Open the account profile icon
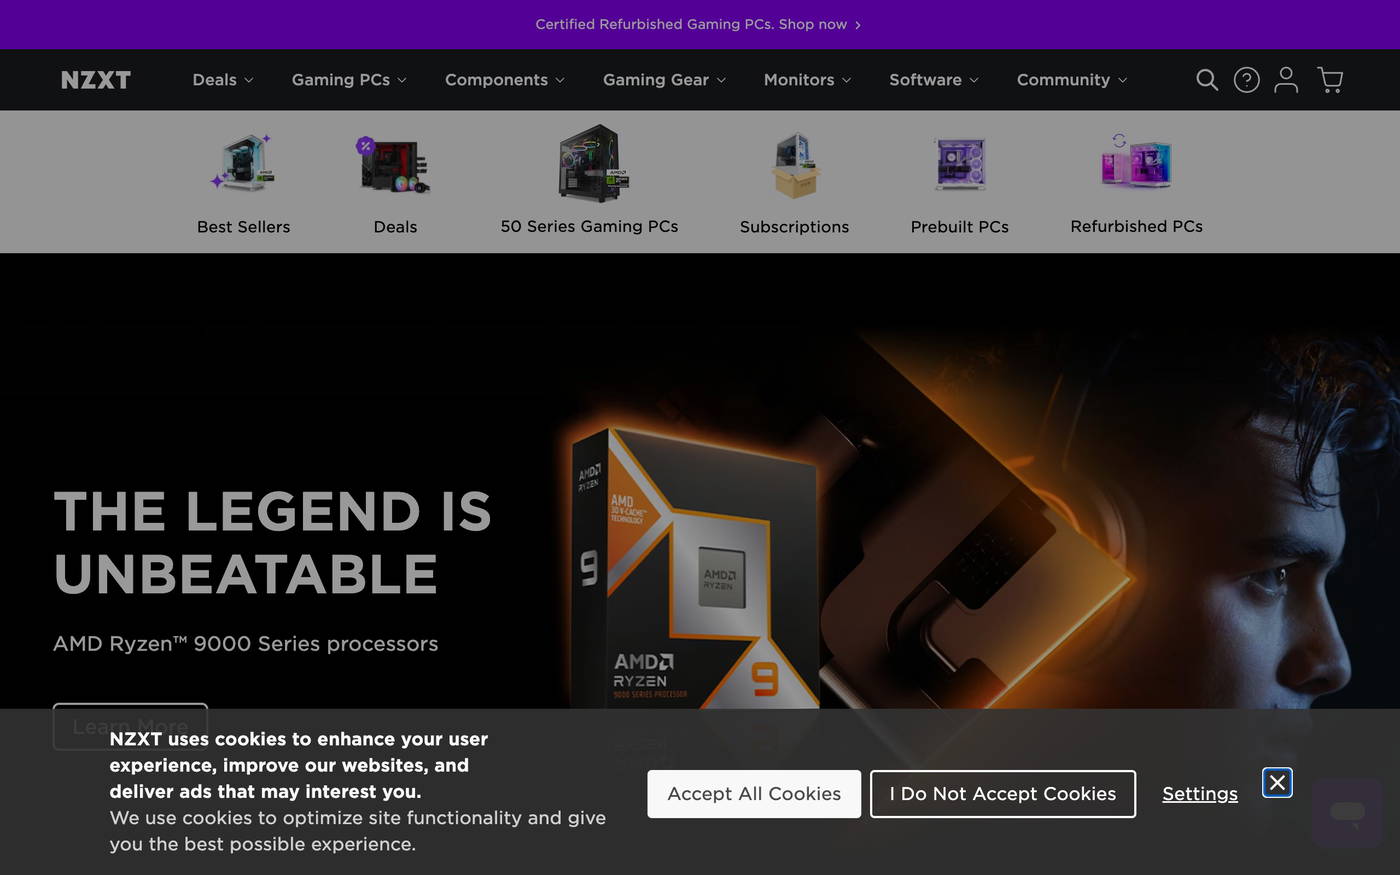Screen dimensions: 1400x875 (1286, 79)
